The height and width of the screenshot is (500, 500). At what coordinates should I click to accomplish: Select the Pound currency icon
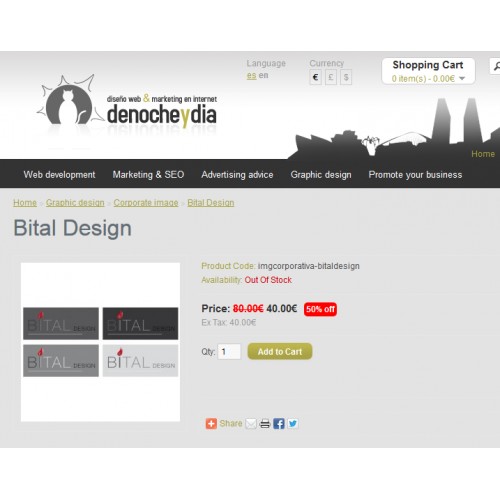pyautogui.click(x=331, y=77)
